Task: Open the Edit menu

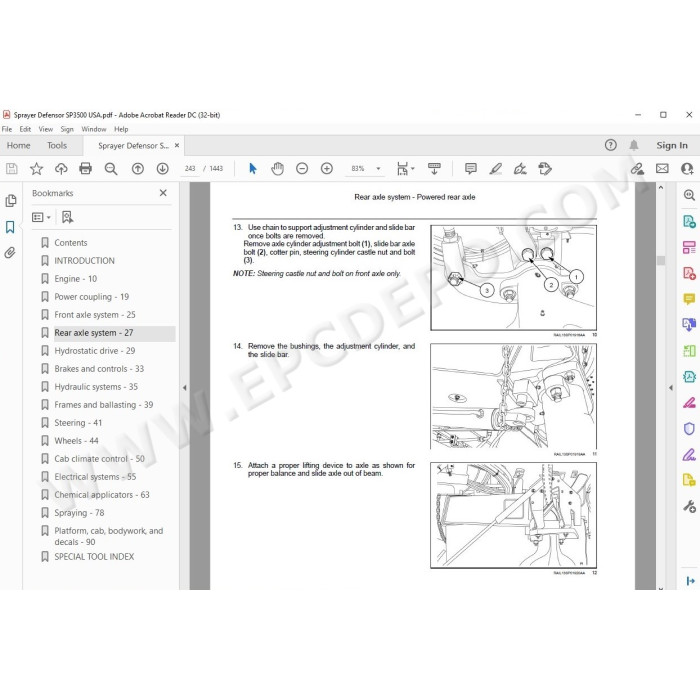Action: click(25, 129)
